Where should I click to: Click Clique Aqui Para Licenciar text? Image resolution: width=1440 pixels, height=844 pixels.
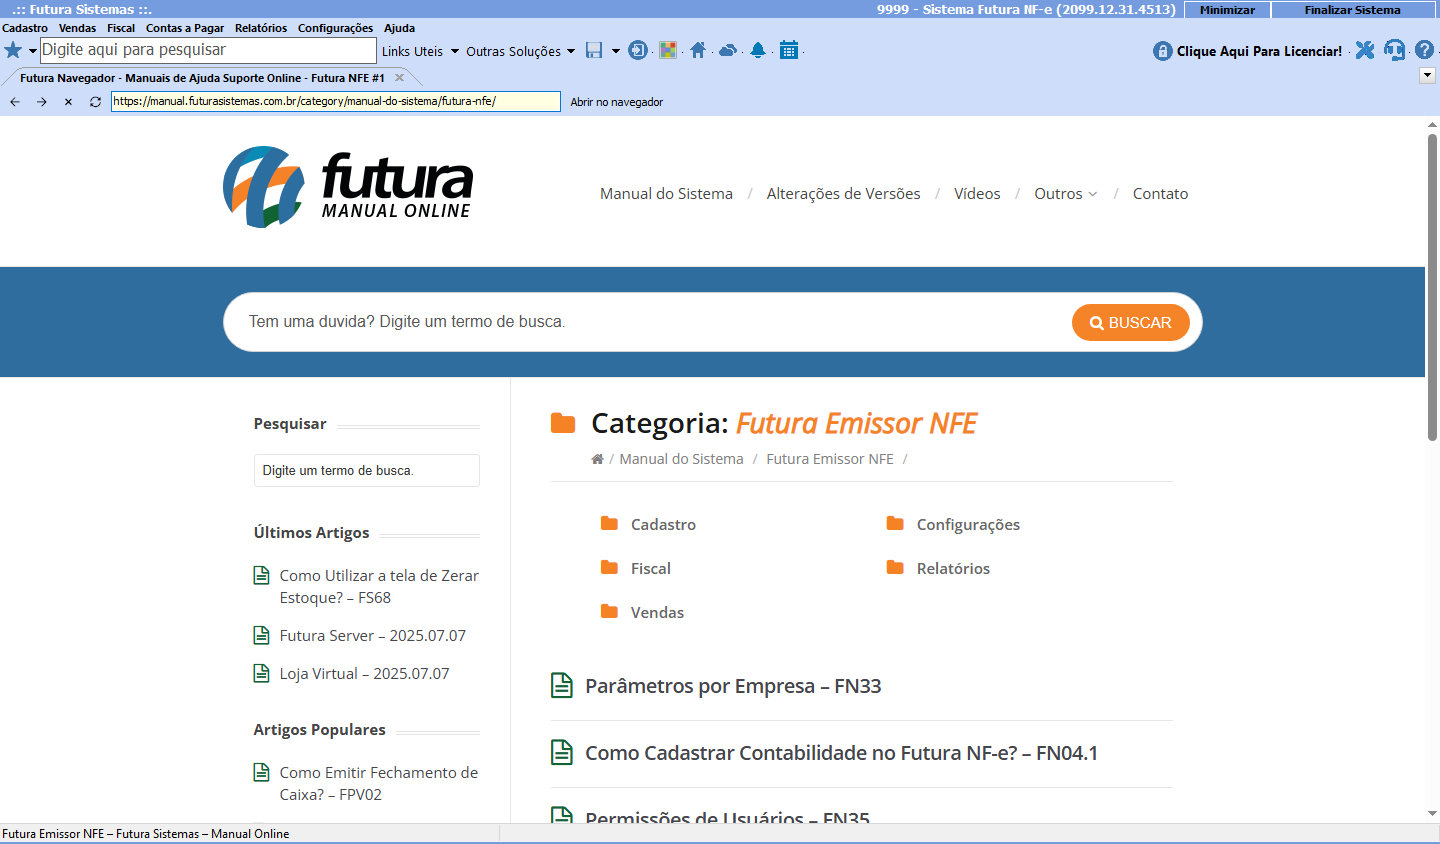(x=1259, y=51)
